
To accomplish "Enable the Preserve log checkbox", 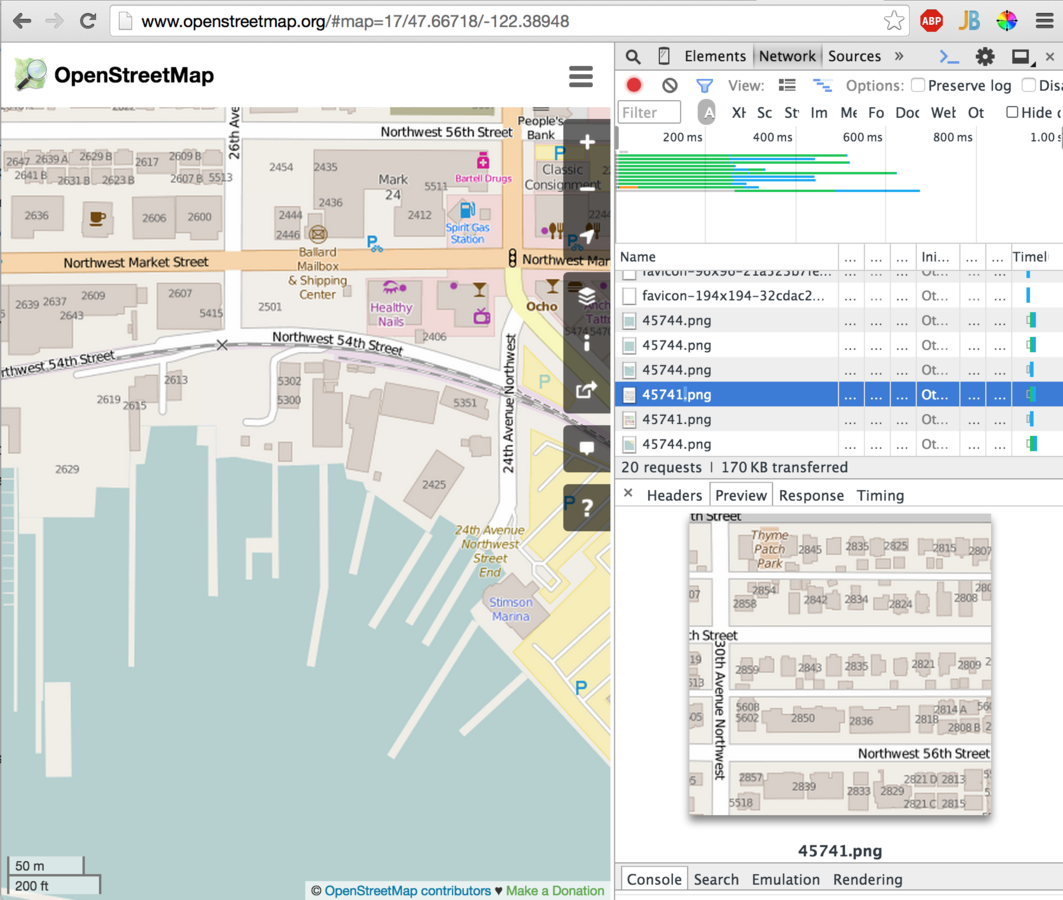I will pyautogui.click(x=918, y=85).
